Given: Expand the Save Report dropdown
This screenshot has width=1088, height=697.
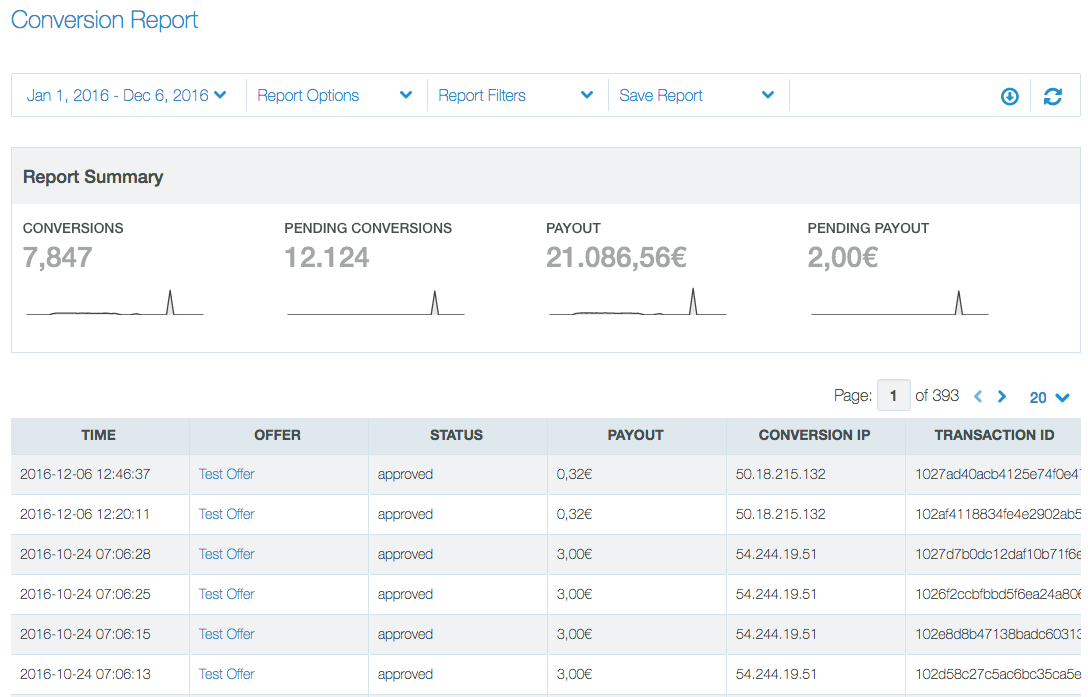Looking at the screenshot, I should click(697, 95).
